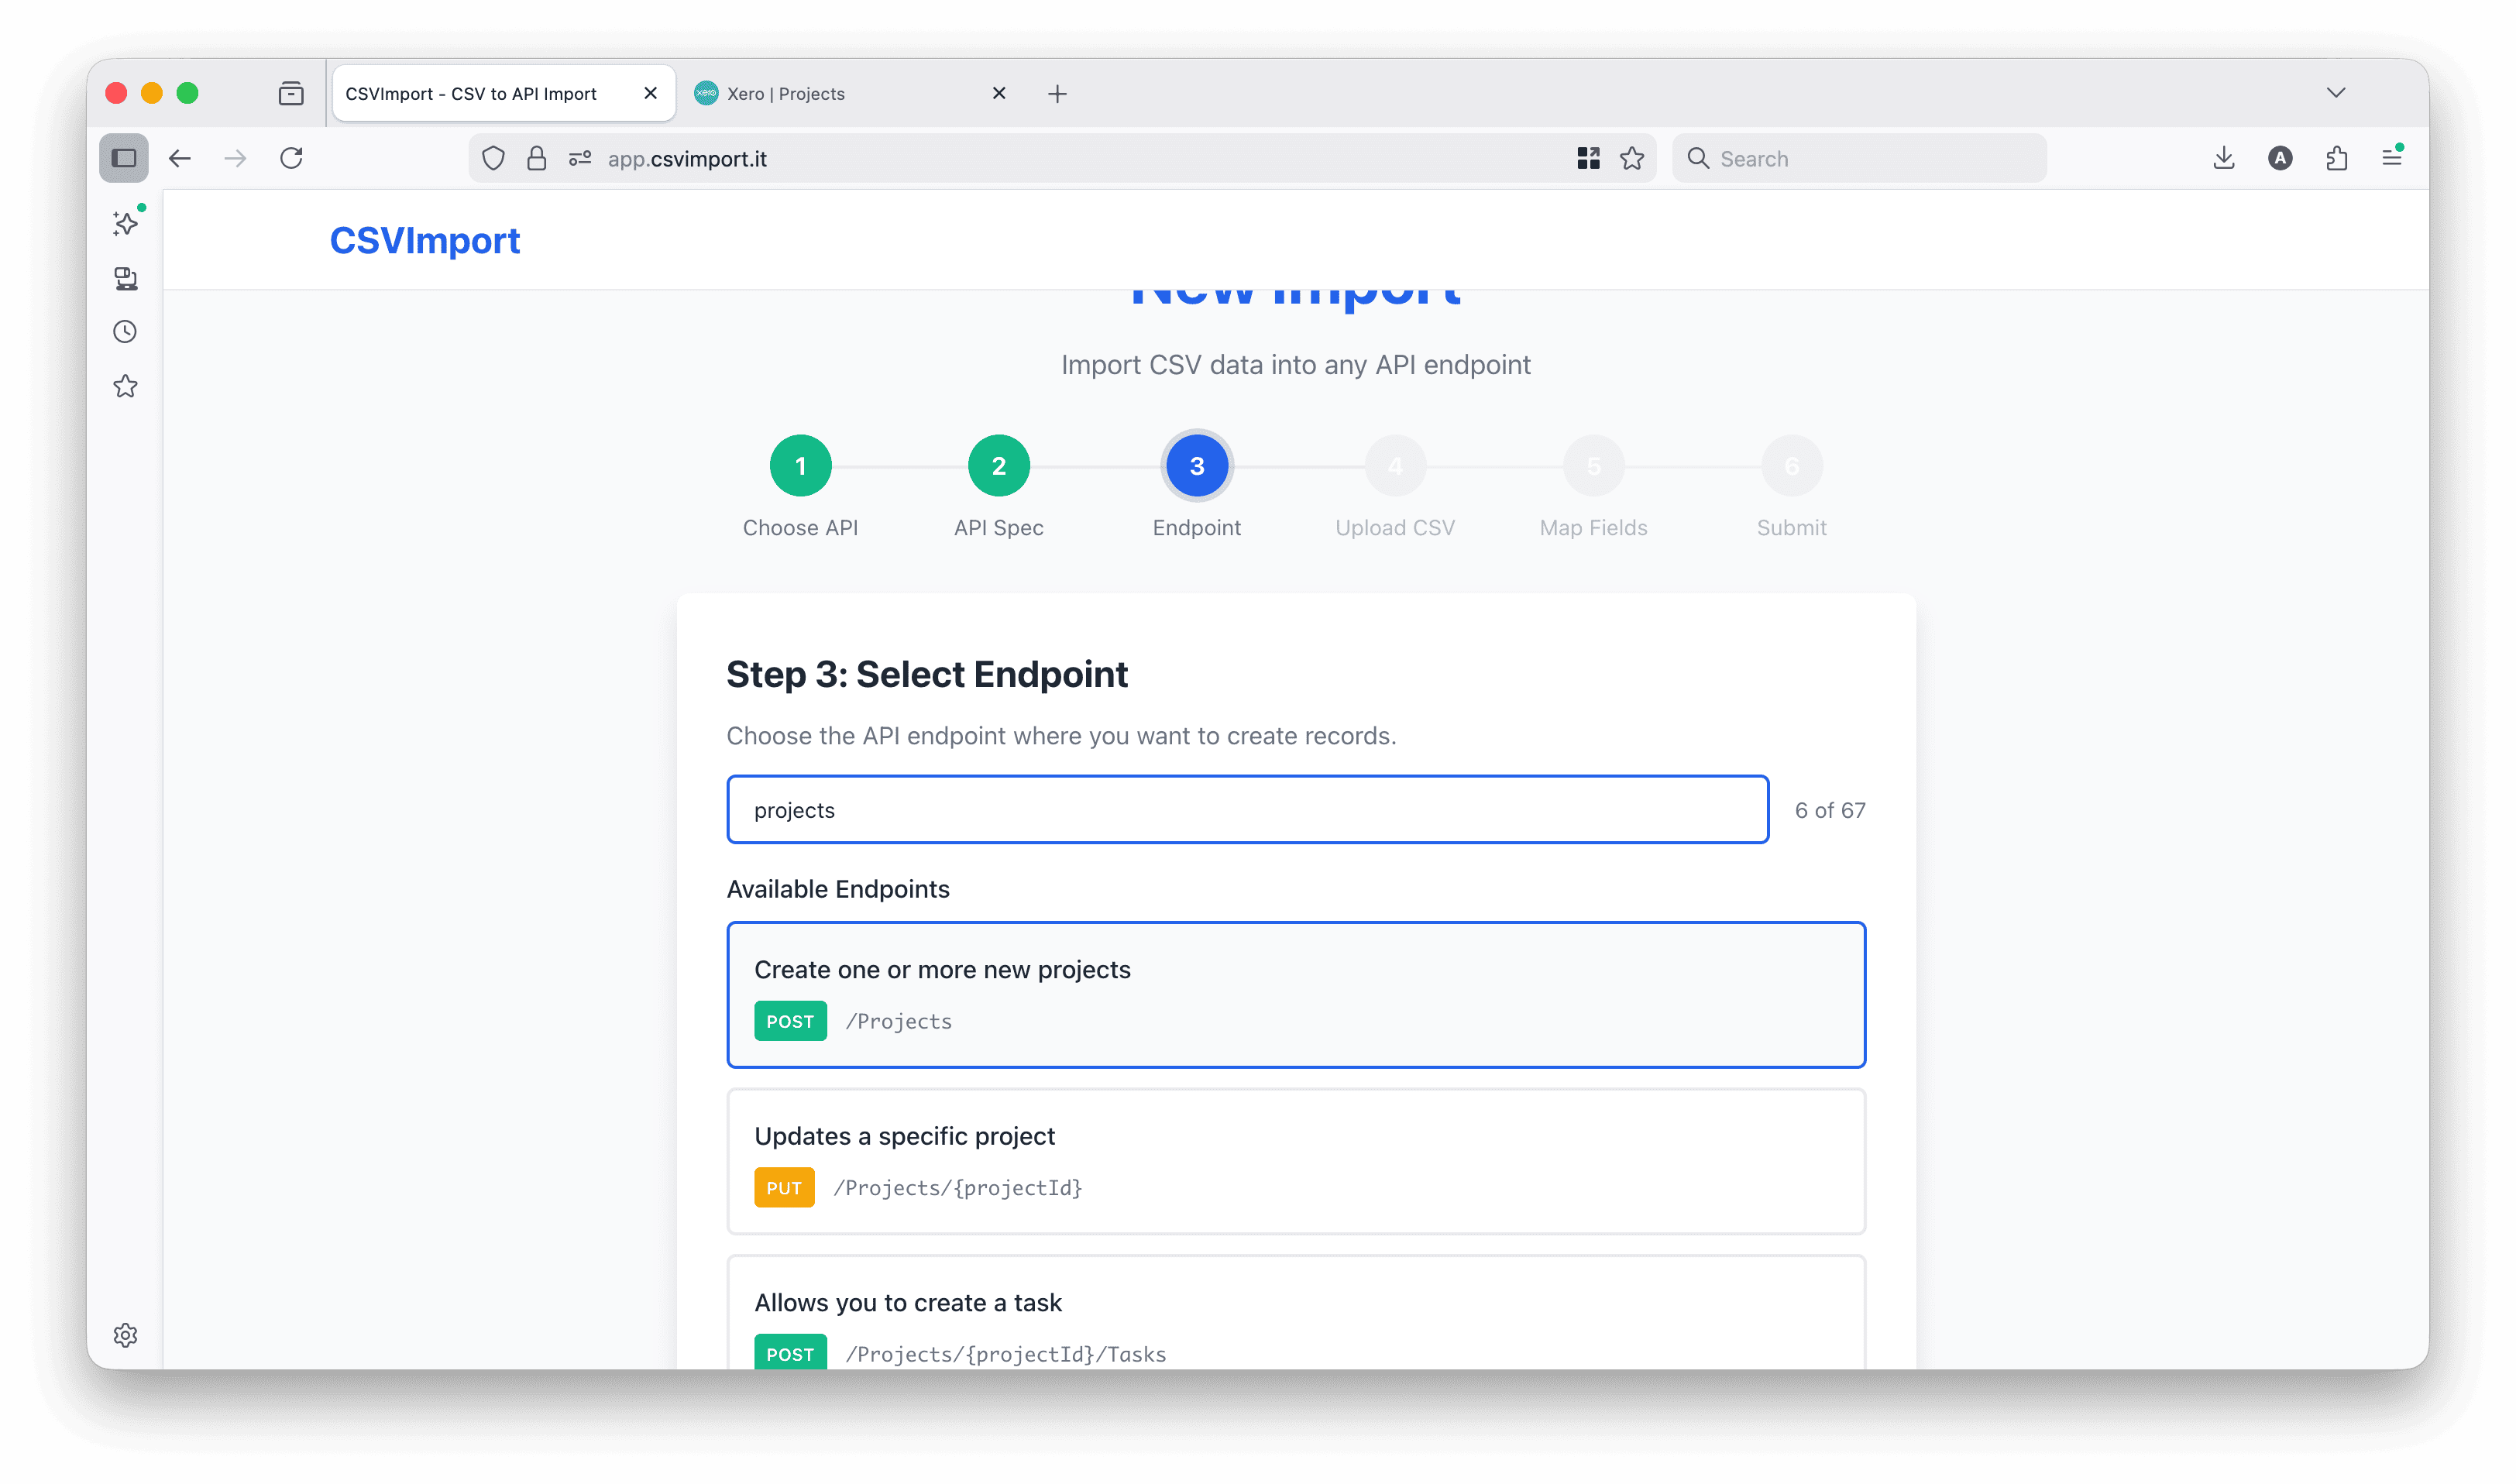Open the AI sparkle sidebar icon

coord(126,222)
